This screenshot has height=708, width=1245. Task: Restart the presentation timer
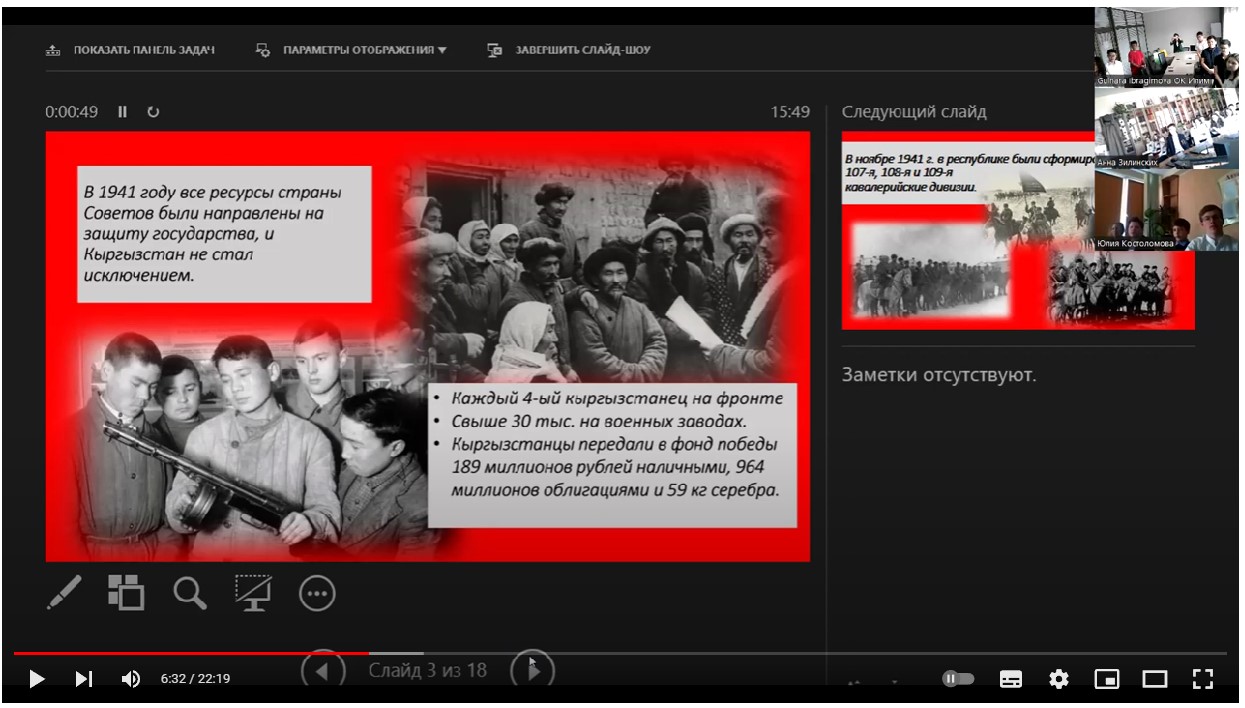click(x=153, y=112)
